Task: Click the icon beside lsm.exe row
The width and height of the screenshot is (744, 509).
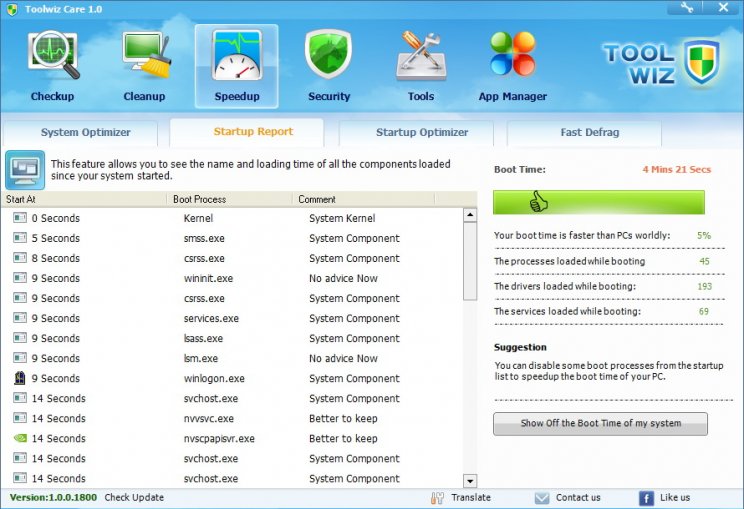Action: pos(20,358)
